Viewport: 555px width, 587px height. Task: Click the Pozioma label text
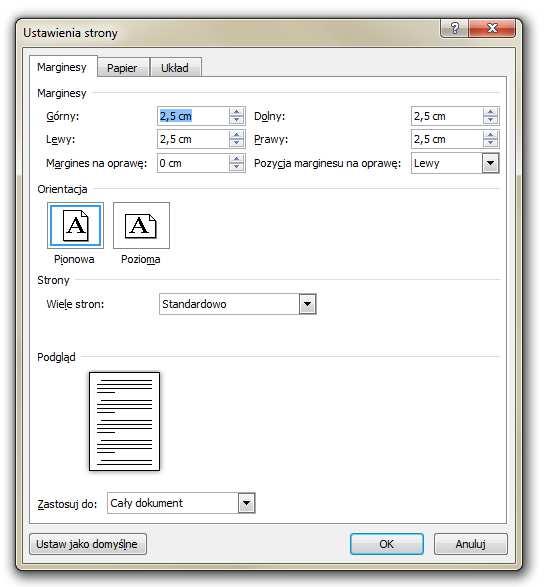140,259
